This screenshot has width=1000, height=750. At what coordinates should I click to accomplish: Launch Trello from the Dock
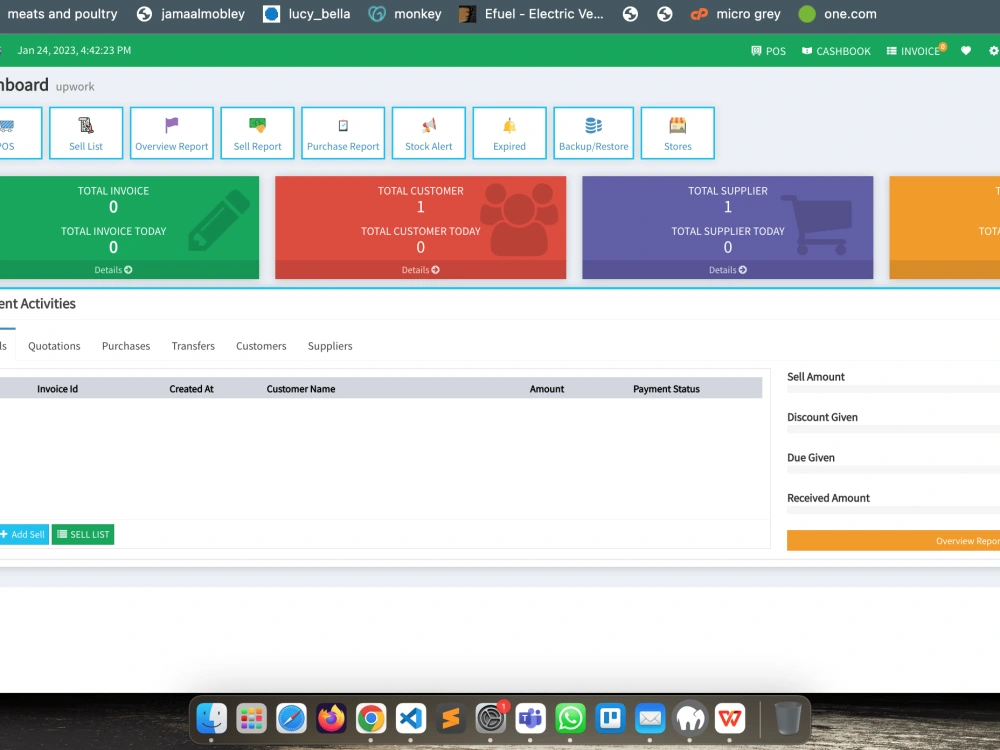click(610, 719)
